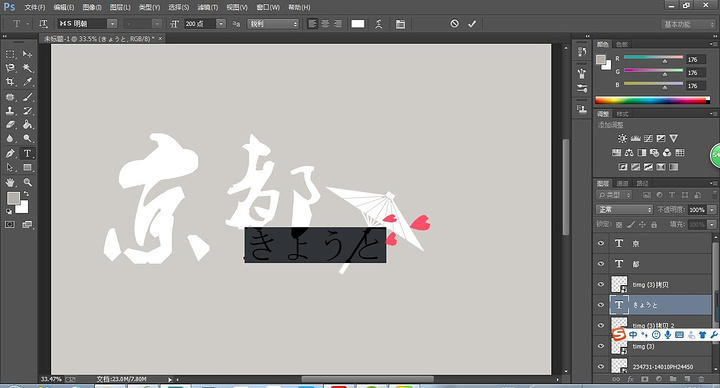Open the 文件(F) menu

[35, 7]
